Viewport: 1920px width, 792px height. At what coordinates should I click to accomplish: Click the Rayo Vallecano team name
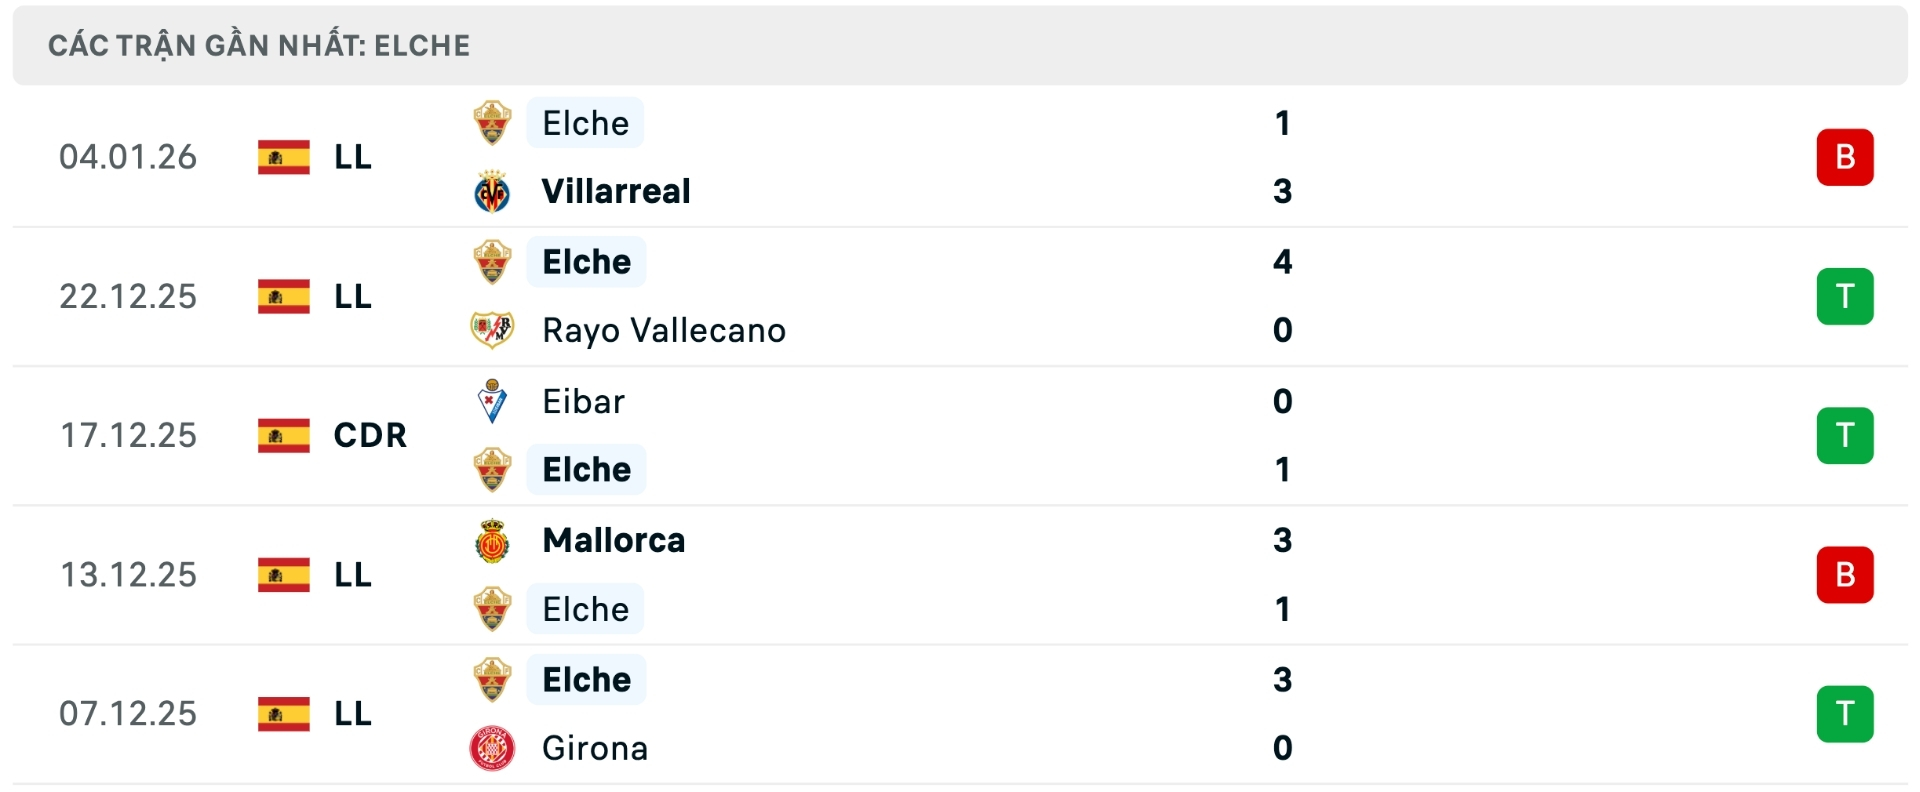663,330
